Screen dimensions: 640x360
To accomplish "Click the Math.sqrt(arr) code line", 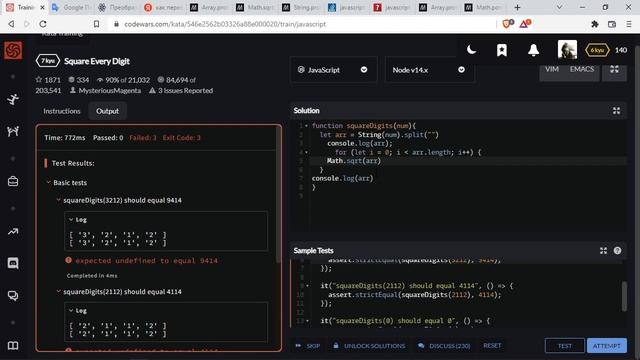I will 354,161.
